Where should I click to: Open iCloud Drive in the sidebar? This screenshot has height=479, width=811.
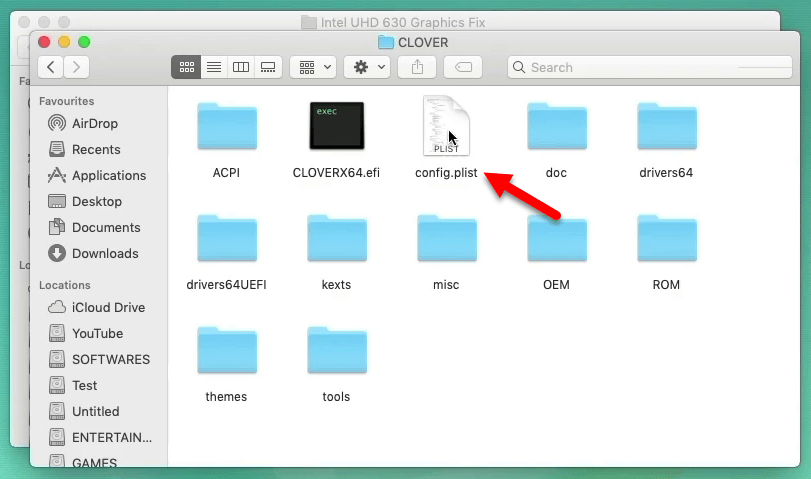click(97, 307)
